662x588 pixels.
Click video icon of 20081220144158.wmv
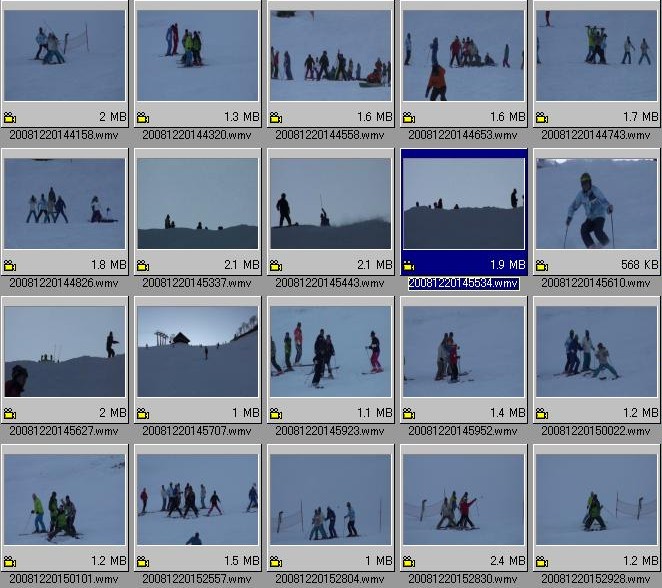pyautogui.click(x=10, y=118)
